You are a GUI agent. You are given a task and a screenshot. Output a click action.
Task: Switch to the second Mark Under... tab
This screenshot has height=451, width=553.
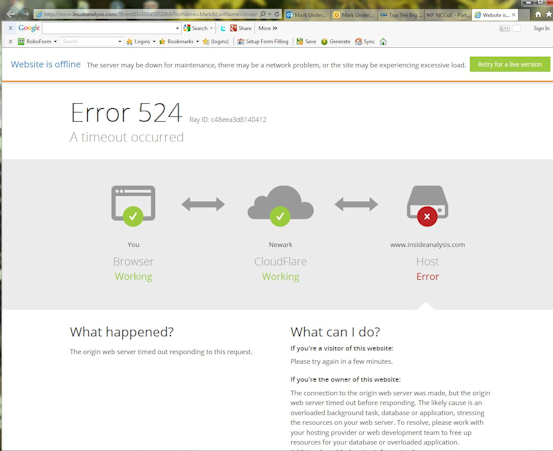click(354, 15)
